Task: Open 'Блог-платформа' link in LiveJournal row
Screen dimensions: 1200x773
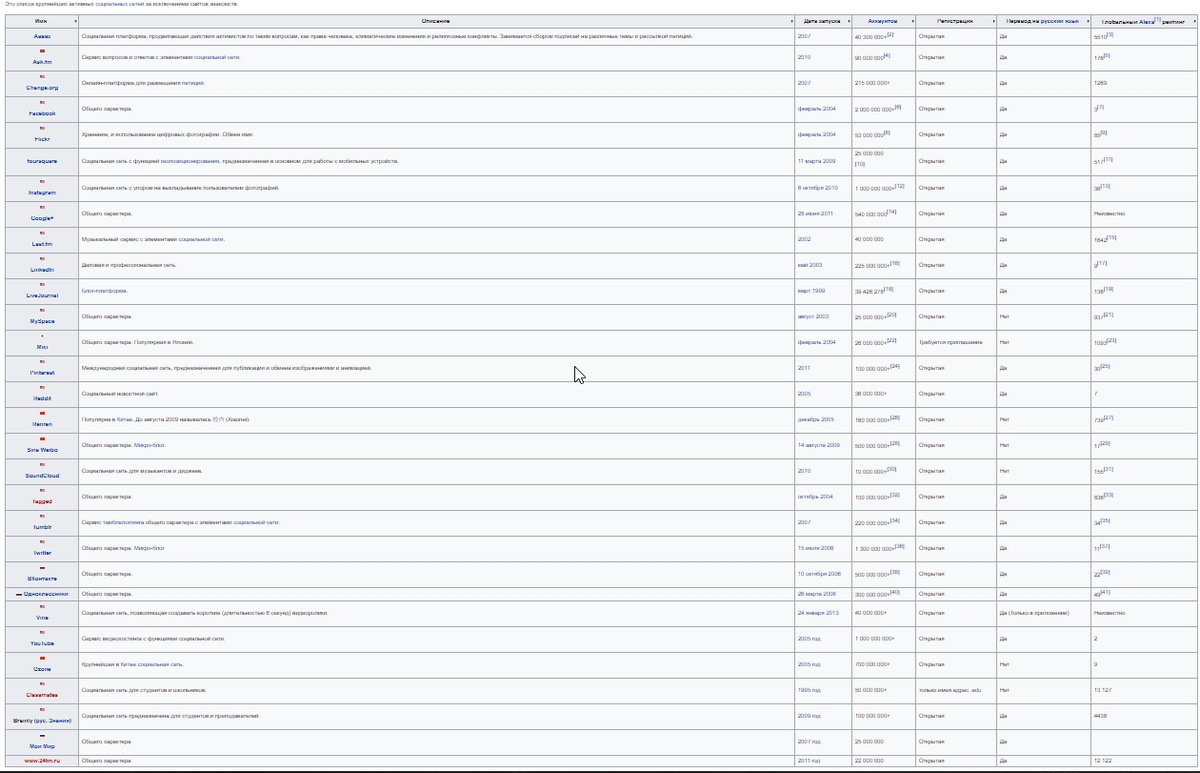Action: coord(104,291)
